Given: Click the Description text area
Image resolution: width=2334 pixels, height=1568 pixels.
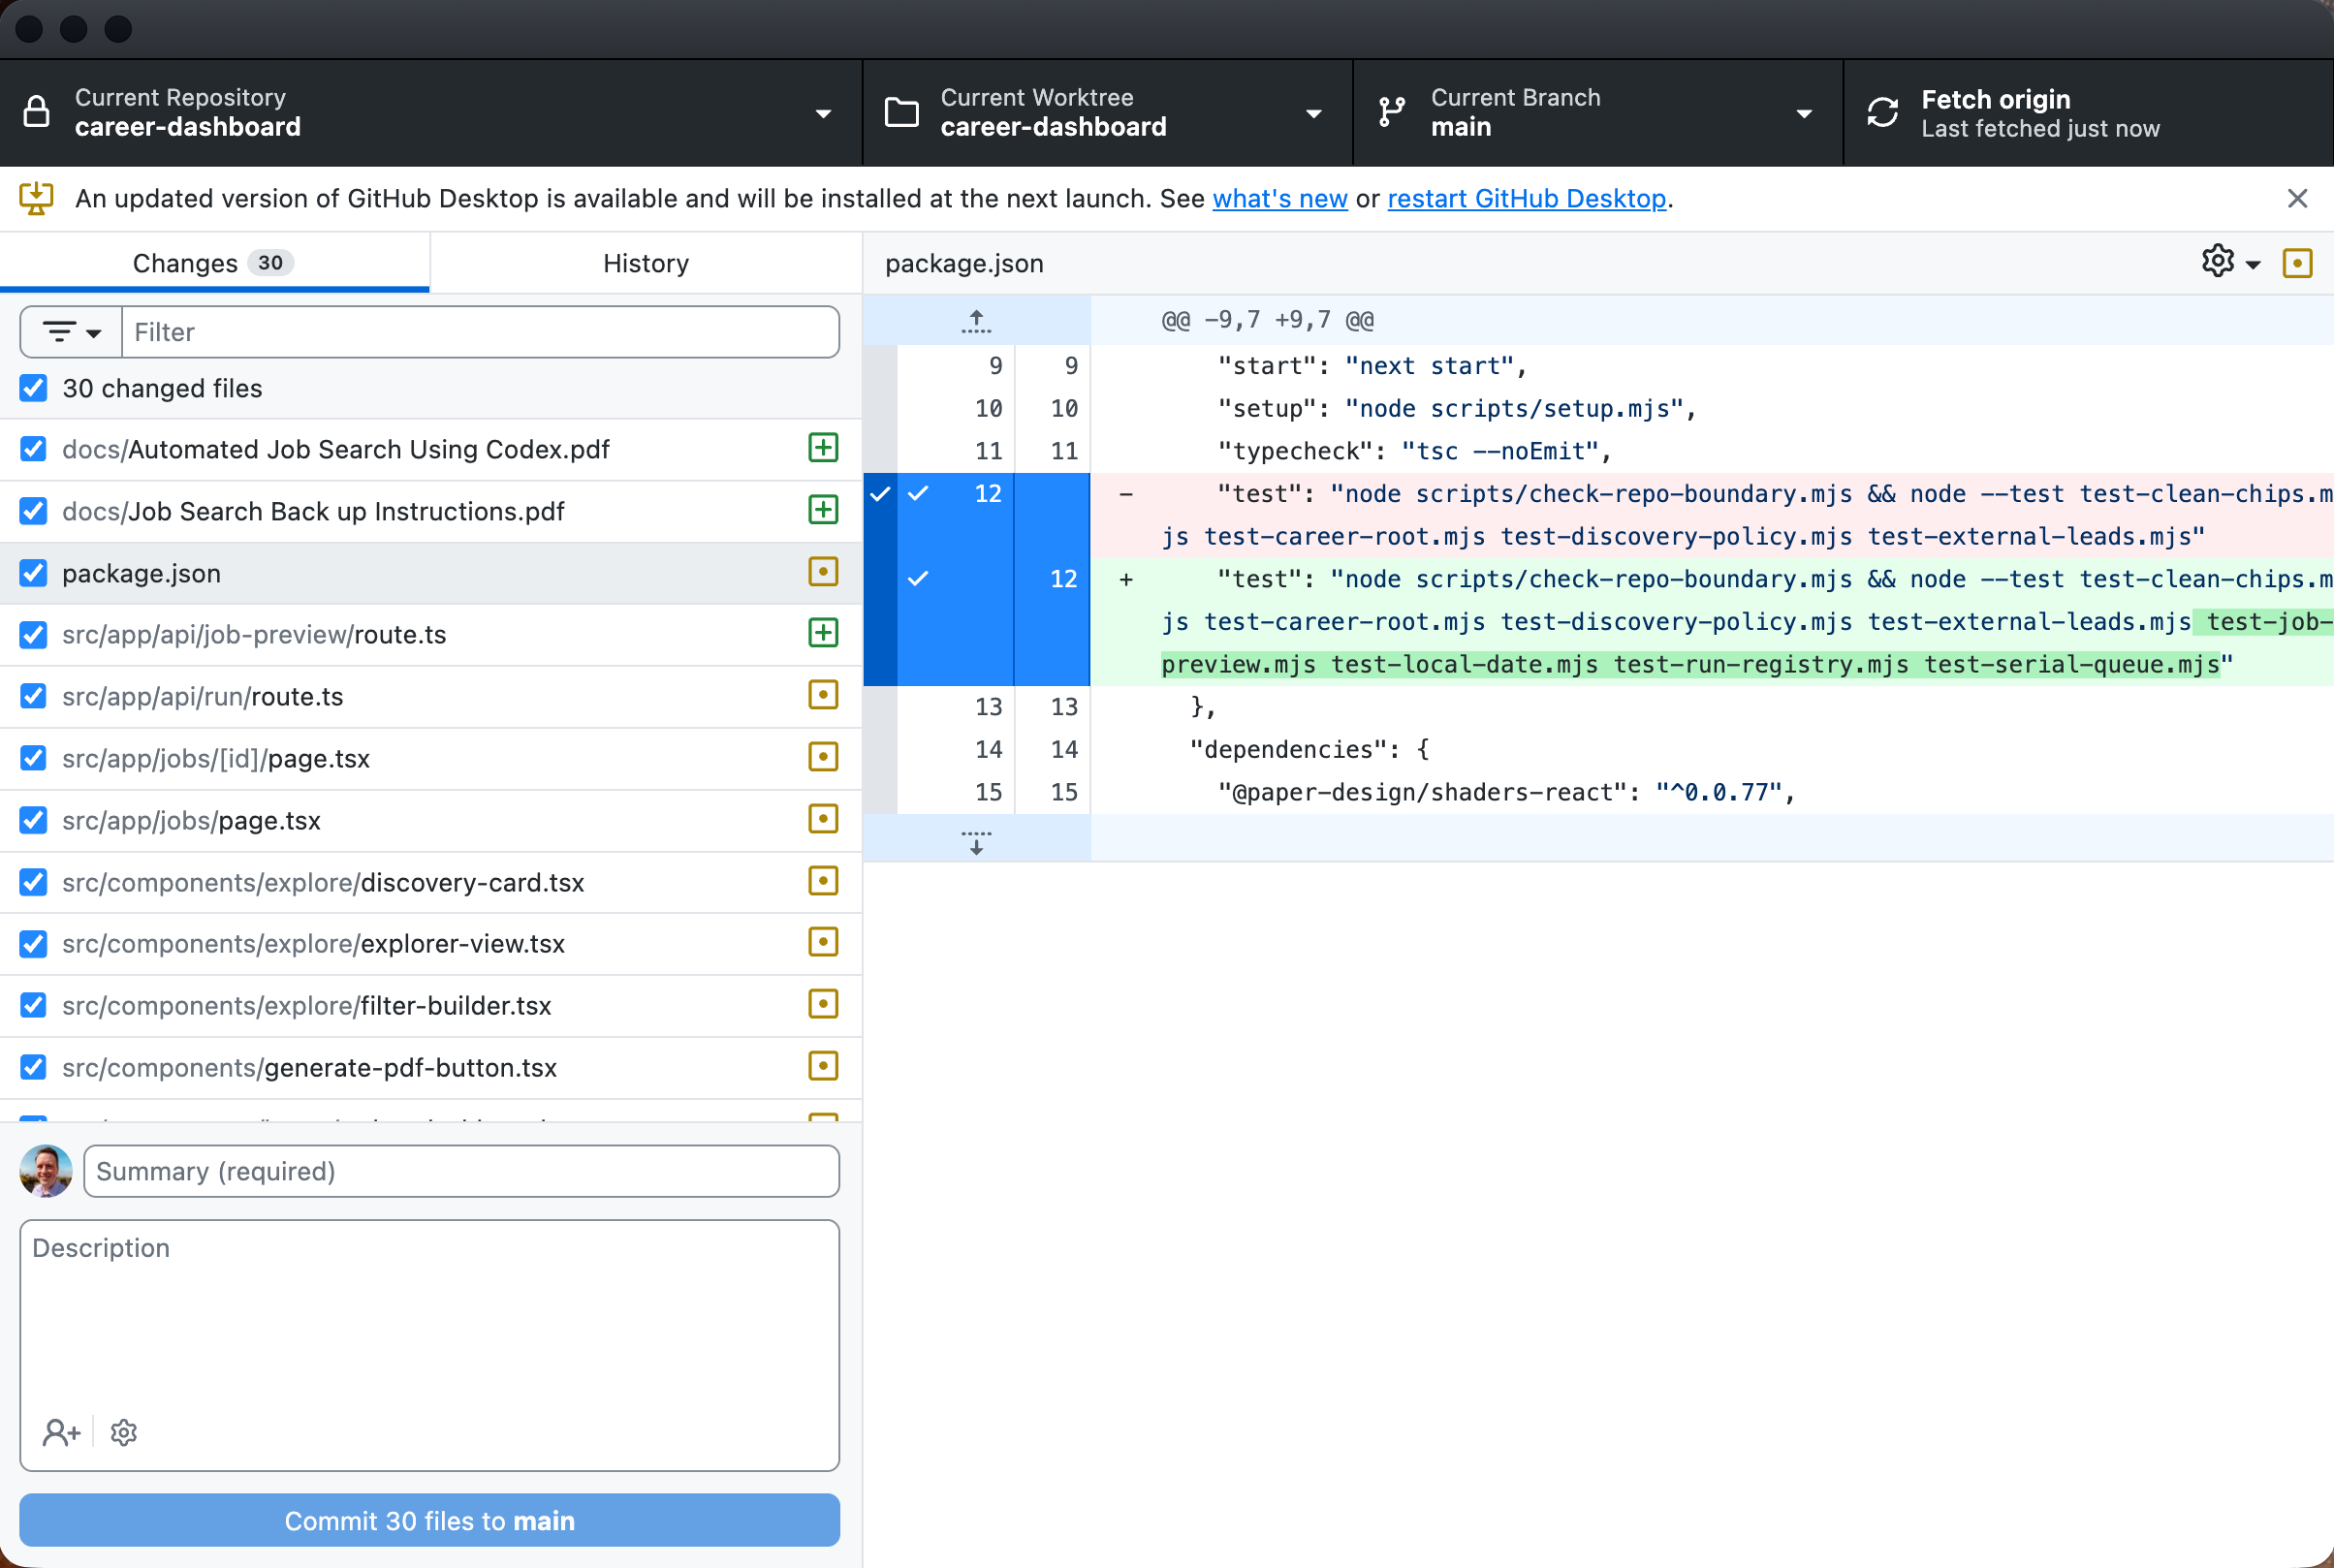Looking at the screenshot, I should tap(430, 1345).
